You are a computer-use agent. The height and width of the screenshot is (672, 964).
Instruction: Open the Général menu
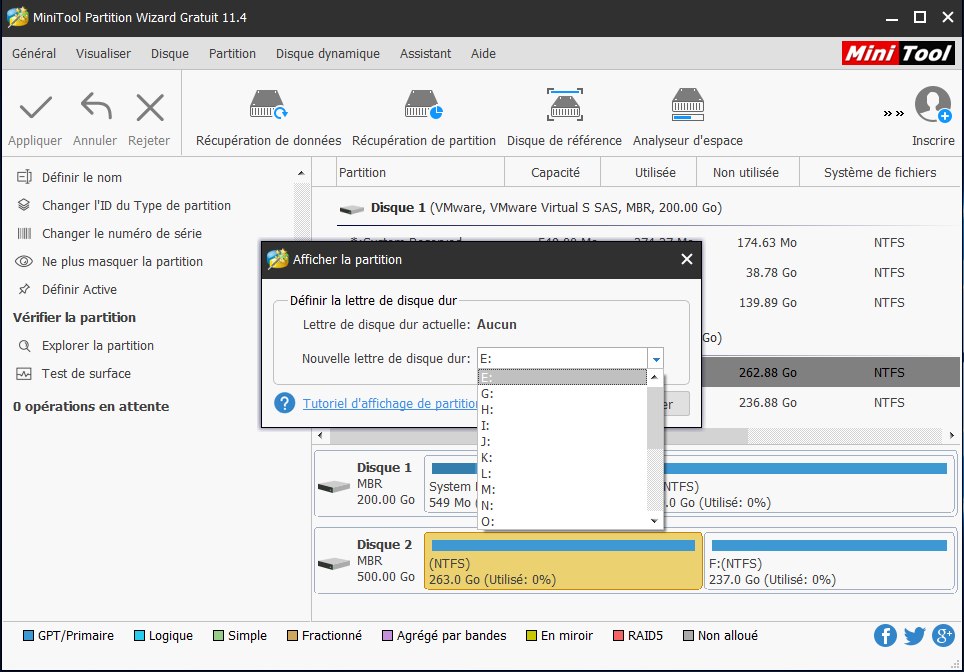tap(34, 53)
